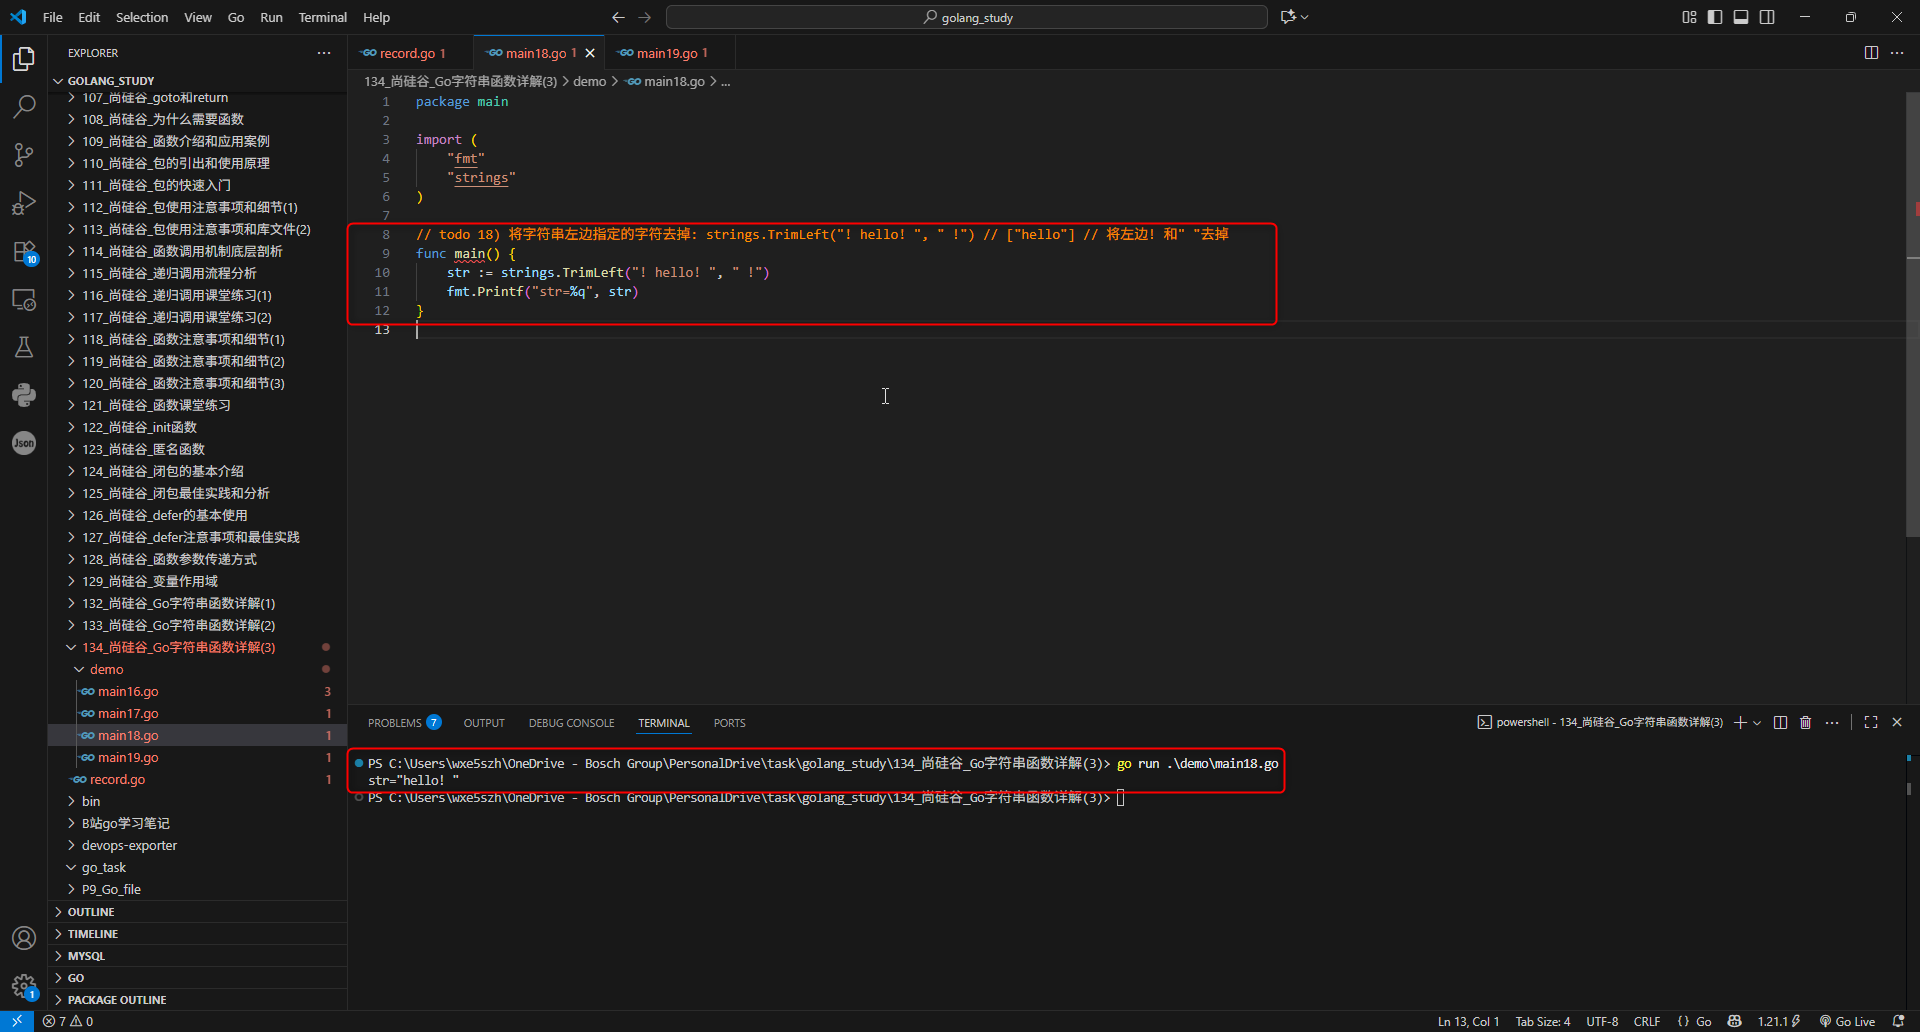The width and height of the screenshot is (1920, 1032).
Task: Open the Run and Debug view
Action: click(24, 203)
